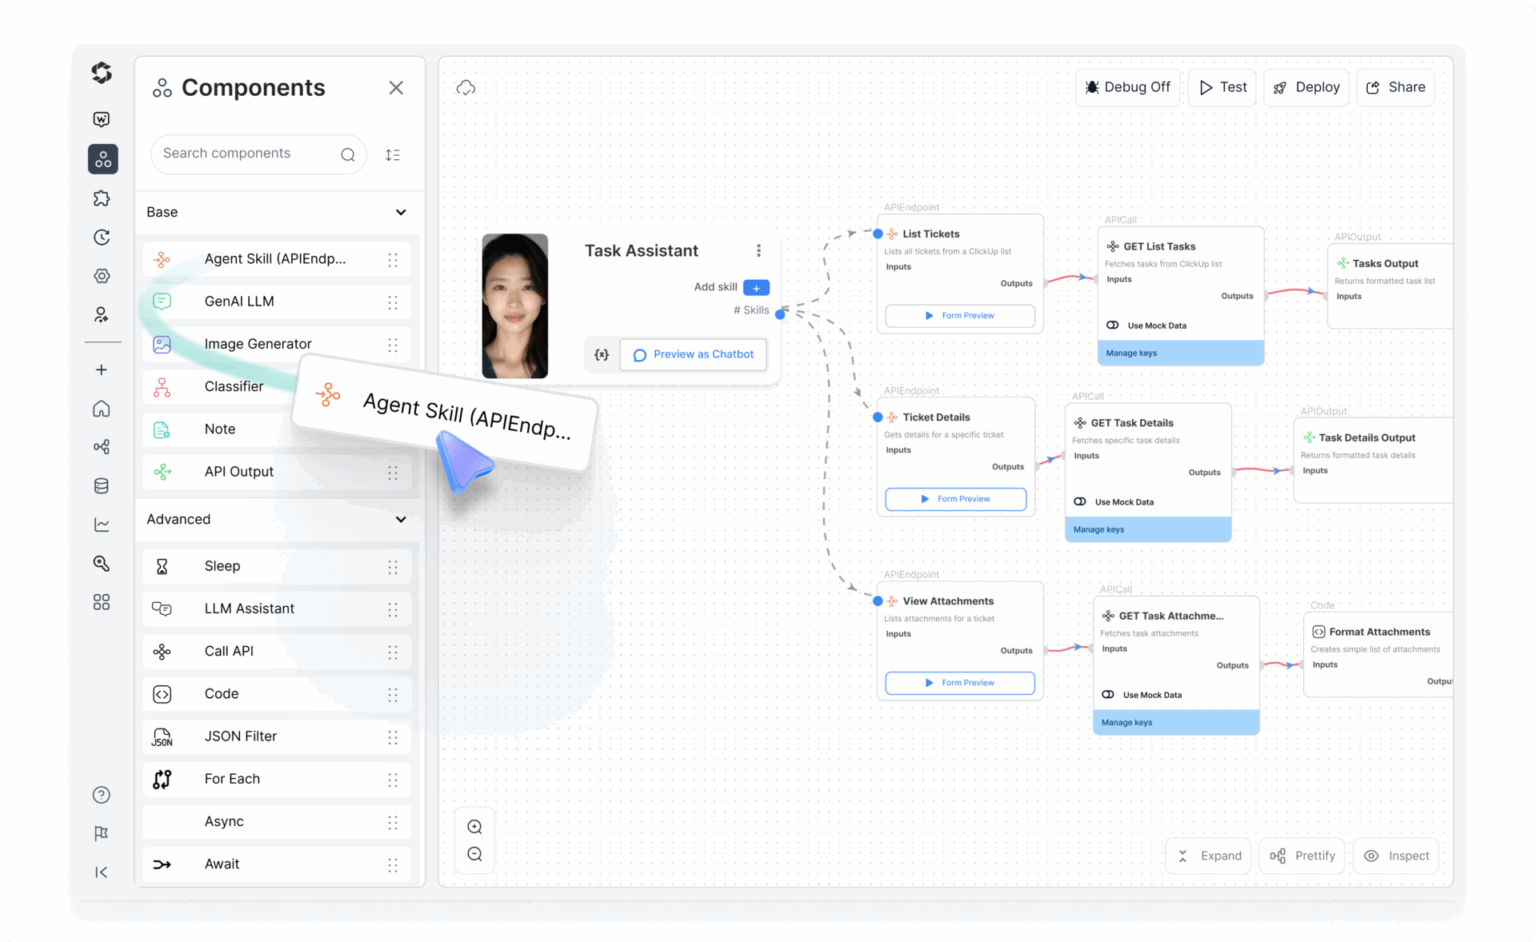Select the GenAI LLM component
Image resolution: width=1536 pixels, height=942 pixels.
(239, 301)
